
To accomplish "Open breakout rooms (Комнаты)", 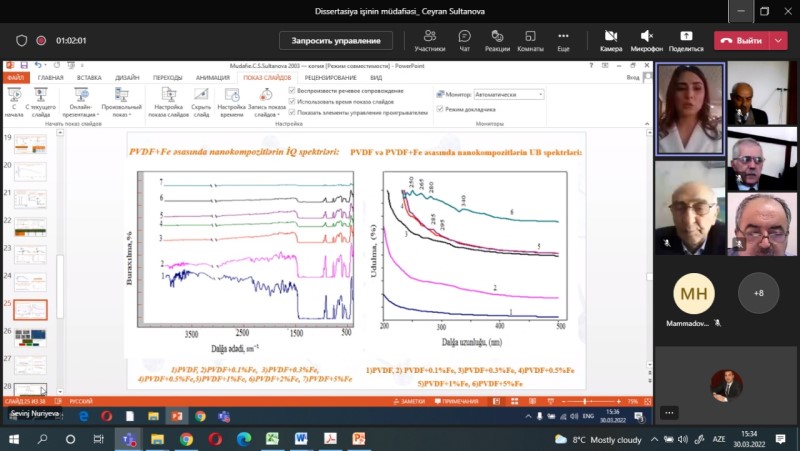I will click(530, 40).
